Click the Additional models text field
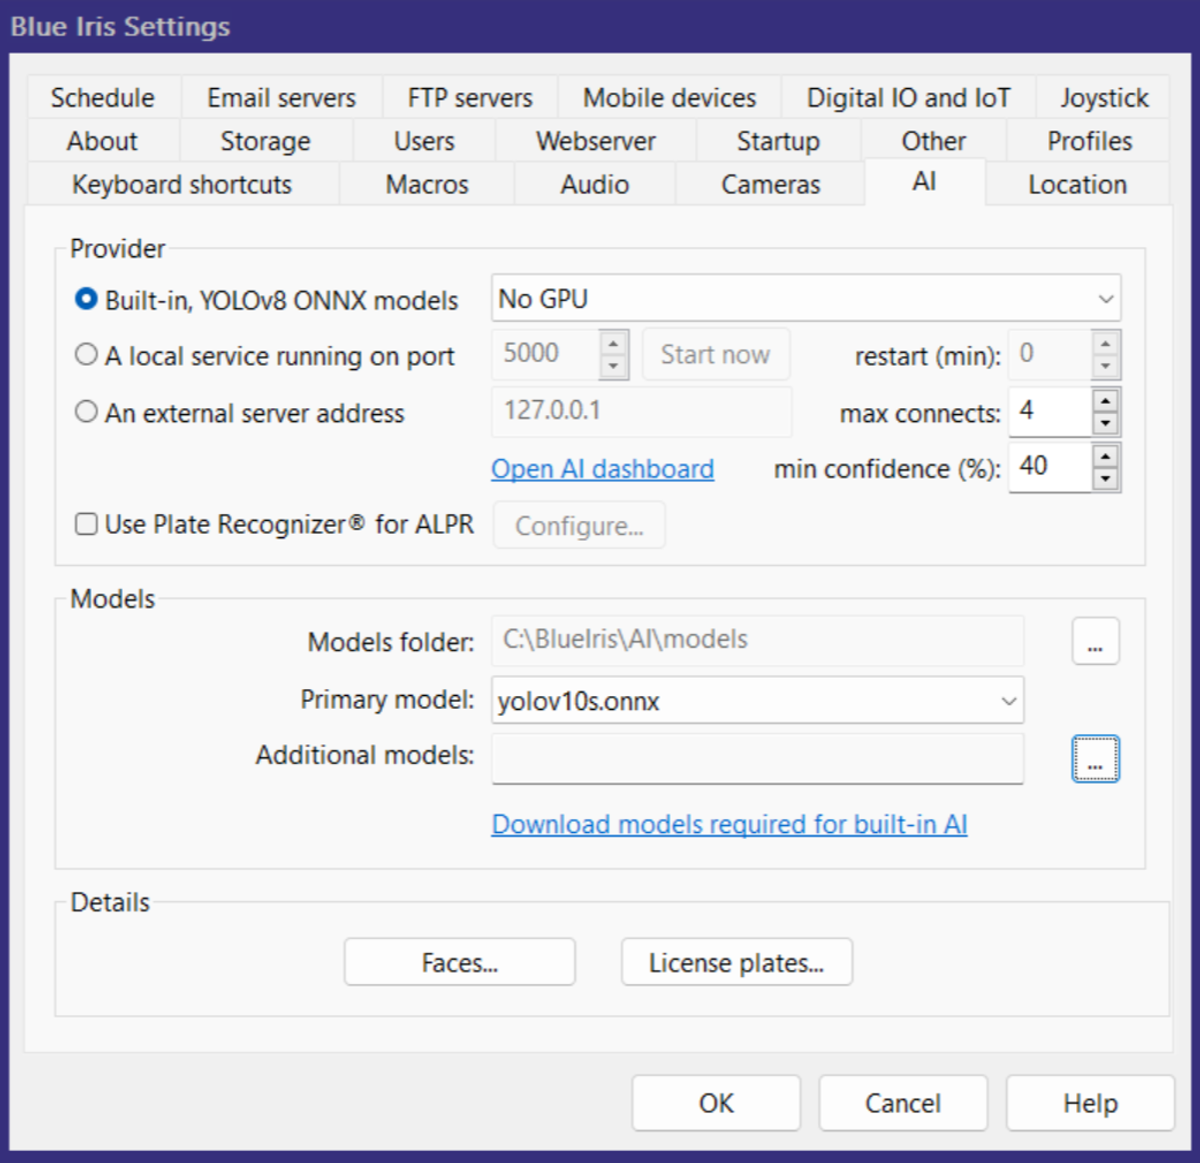The width and height of the screenshot is (1200, 1163). coord(757,759)
